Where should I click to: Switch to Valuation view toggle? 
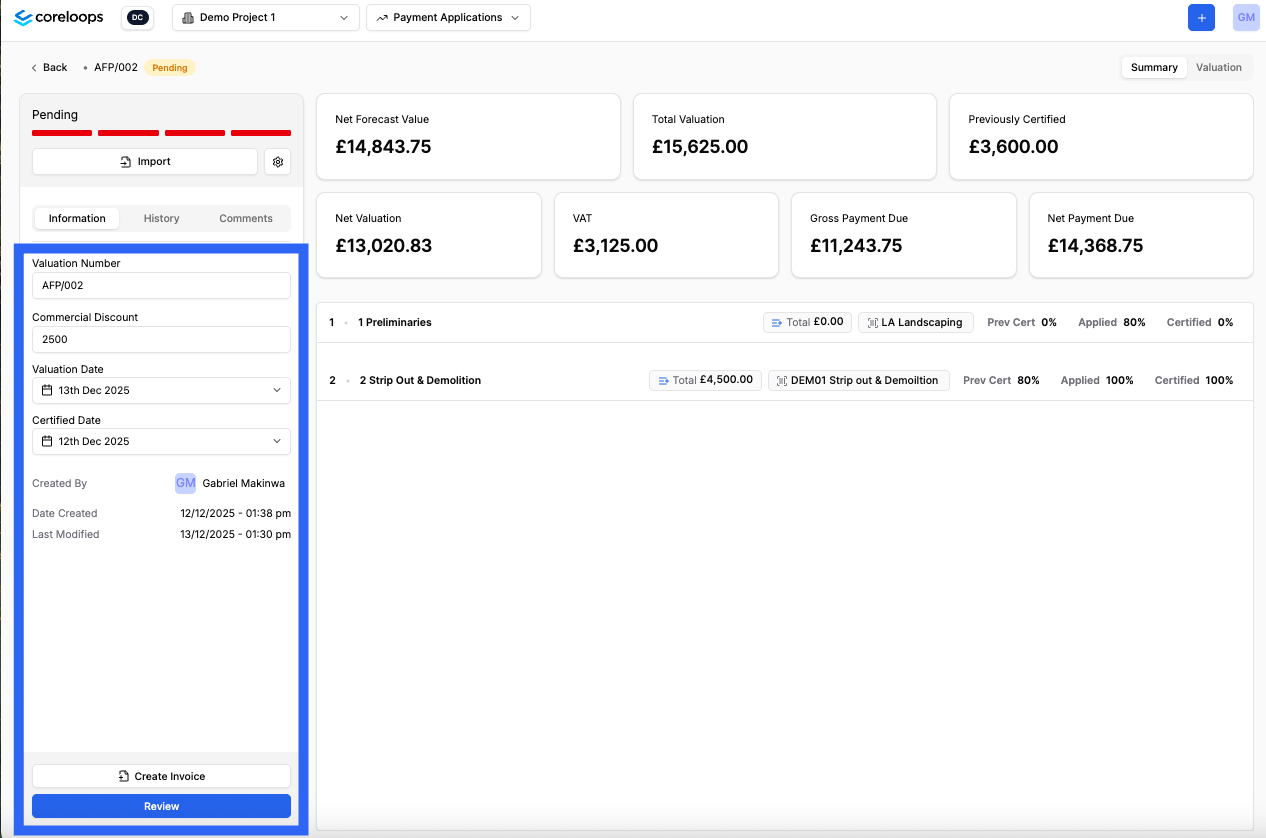(1218, 68)
